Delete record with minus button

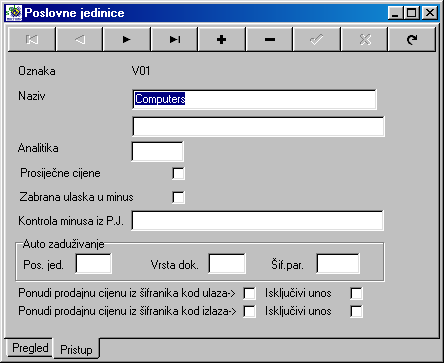point(269,40)
